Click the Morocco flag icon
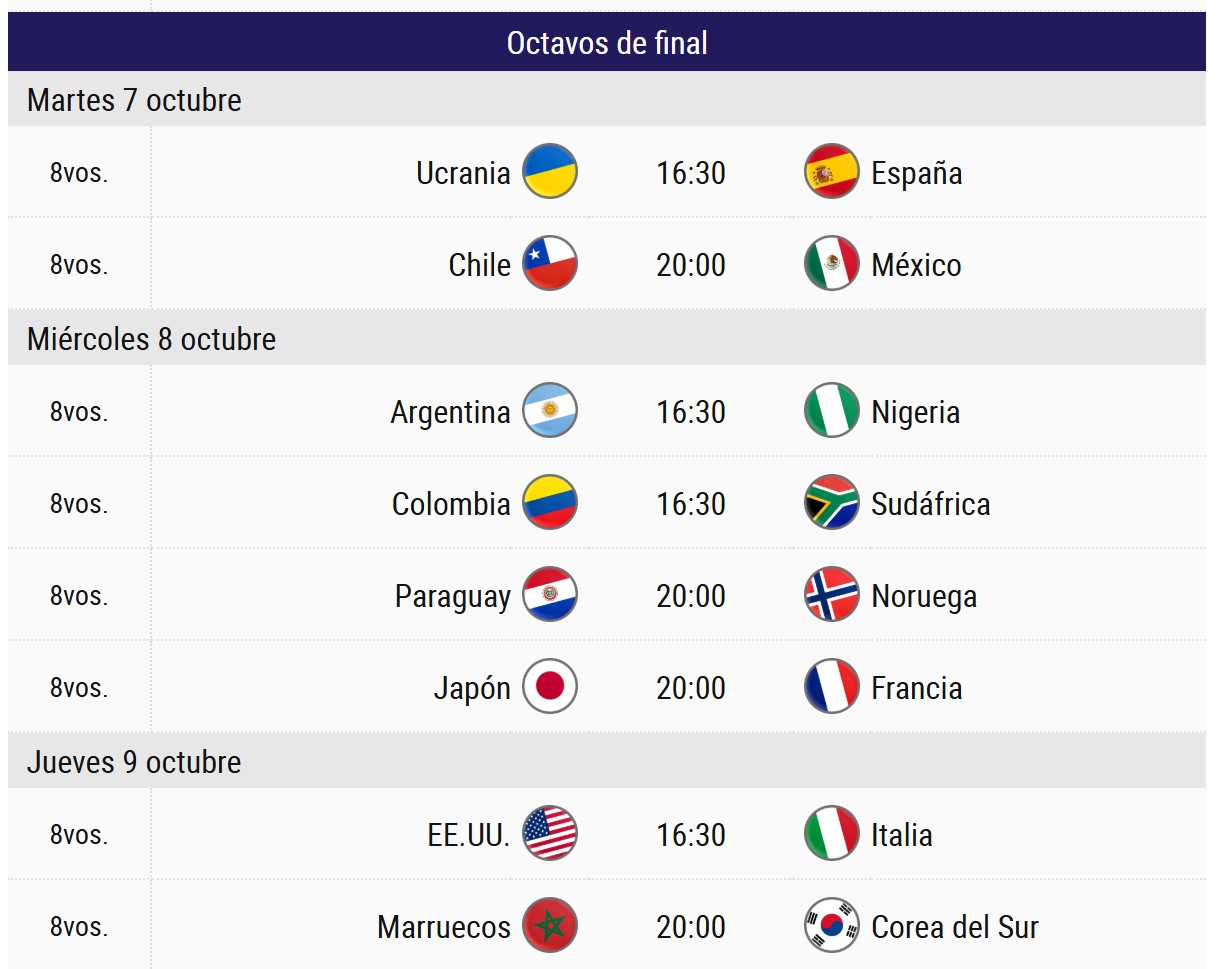Image resolution: width=1220 pixels, height=969 pixels. click(550, 926)
